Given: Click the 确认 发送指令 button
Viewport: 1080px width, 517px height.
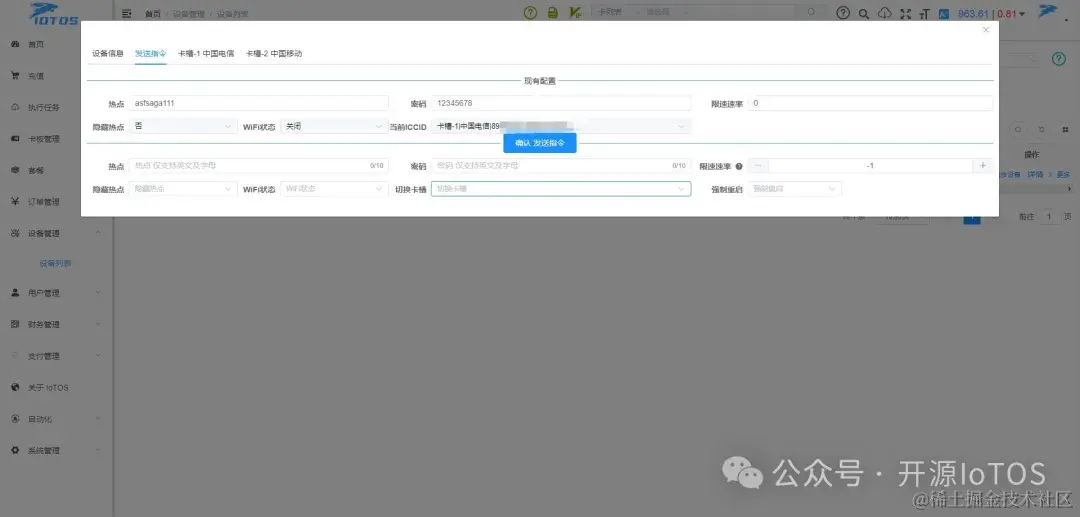Looking at the screenshot, I should [x=540, y=143].
